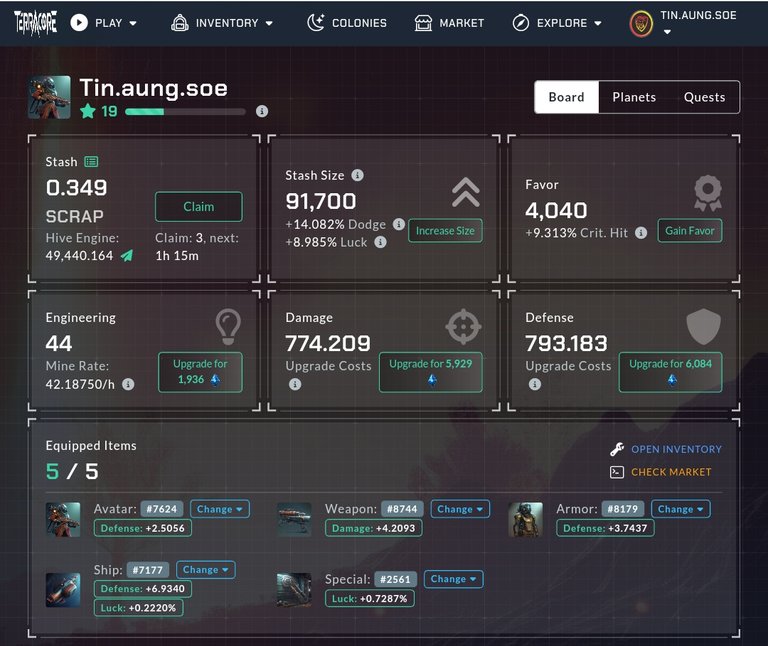Open the Special Change dropdown
This screenshot has height=646, width=768.
(454, 579)
